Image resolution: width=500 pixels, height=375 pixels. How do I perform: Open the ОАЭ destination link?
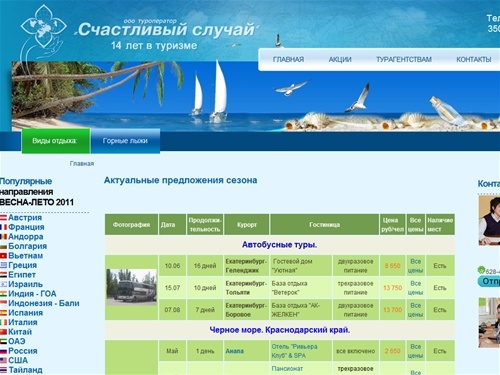pyautogui.click(x=17, y=341)
